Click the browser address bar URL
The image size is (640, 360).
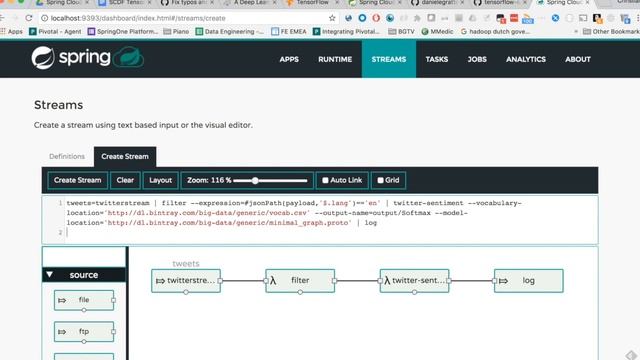[x=138, y=18]
